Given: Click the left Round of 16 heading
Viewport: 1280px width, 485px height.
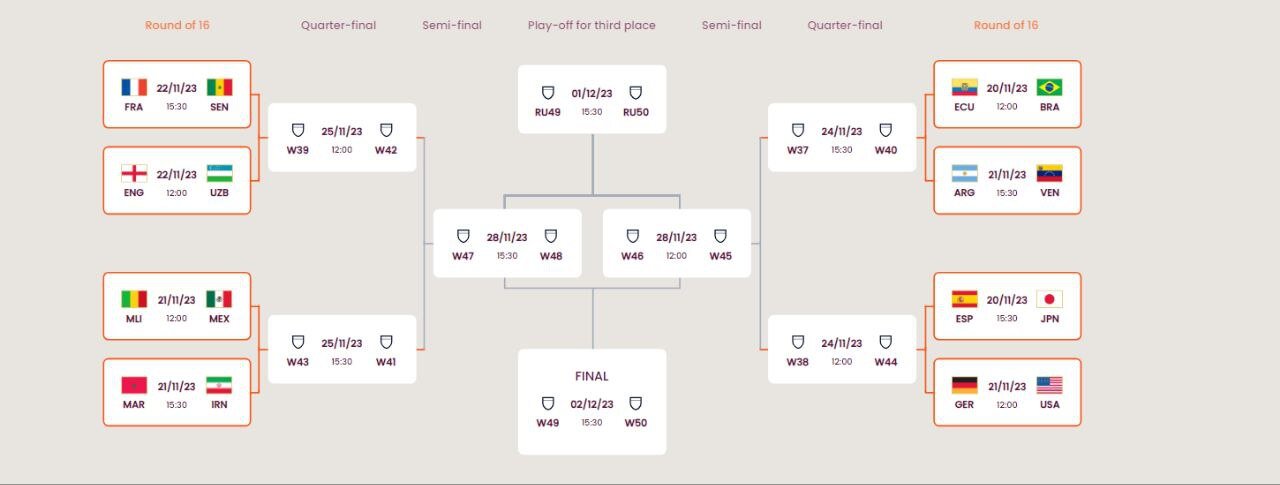Looking at the screenshot, I should 177,25.
